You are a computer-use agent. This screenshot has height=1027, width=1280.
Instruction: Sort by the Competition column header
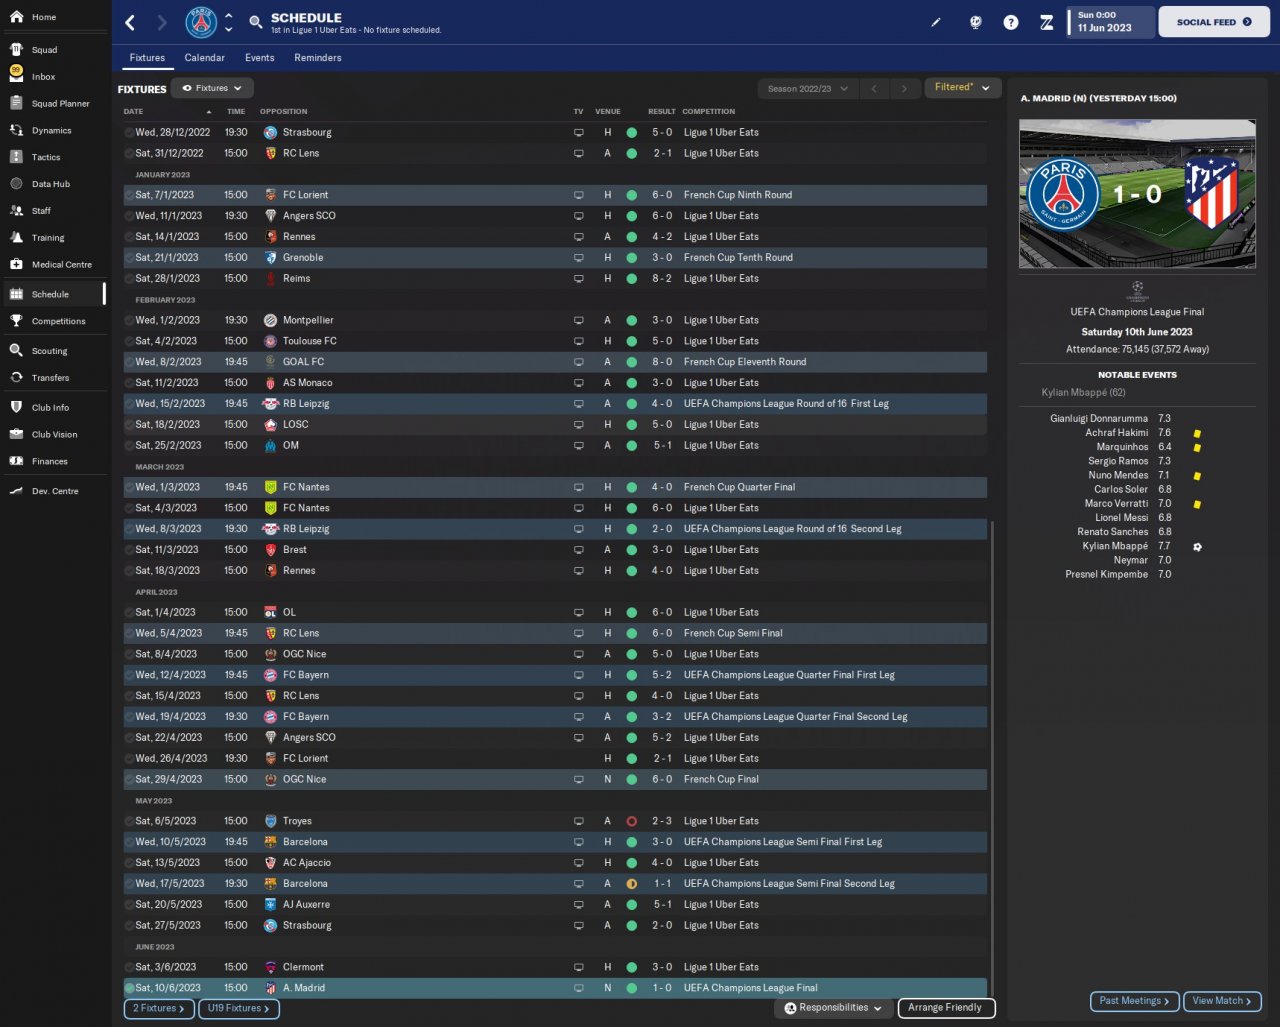[709, 112]
